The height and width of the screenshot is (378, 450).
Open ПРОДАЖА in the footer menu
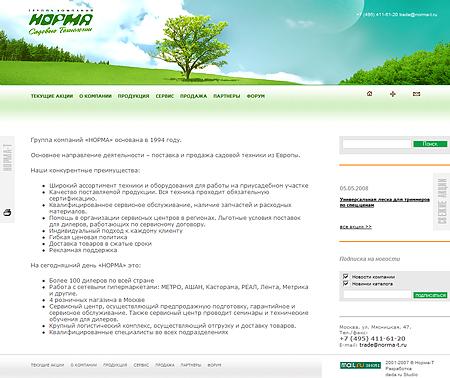(165, 365)
